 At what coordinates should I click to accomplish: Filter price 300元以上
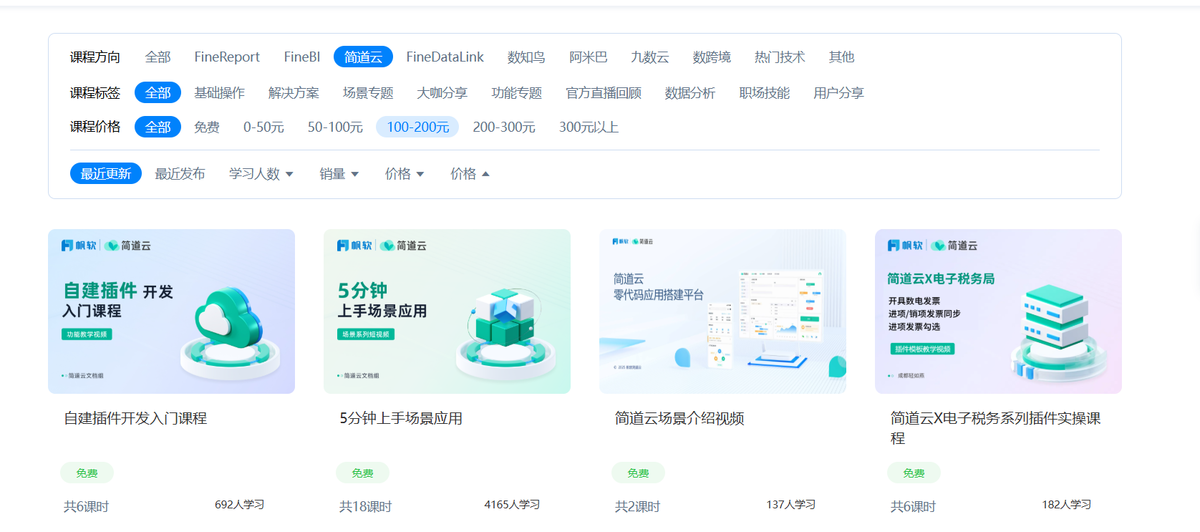[x=589, y=127]
